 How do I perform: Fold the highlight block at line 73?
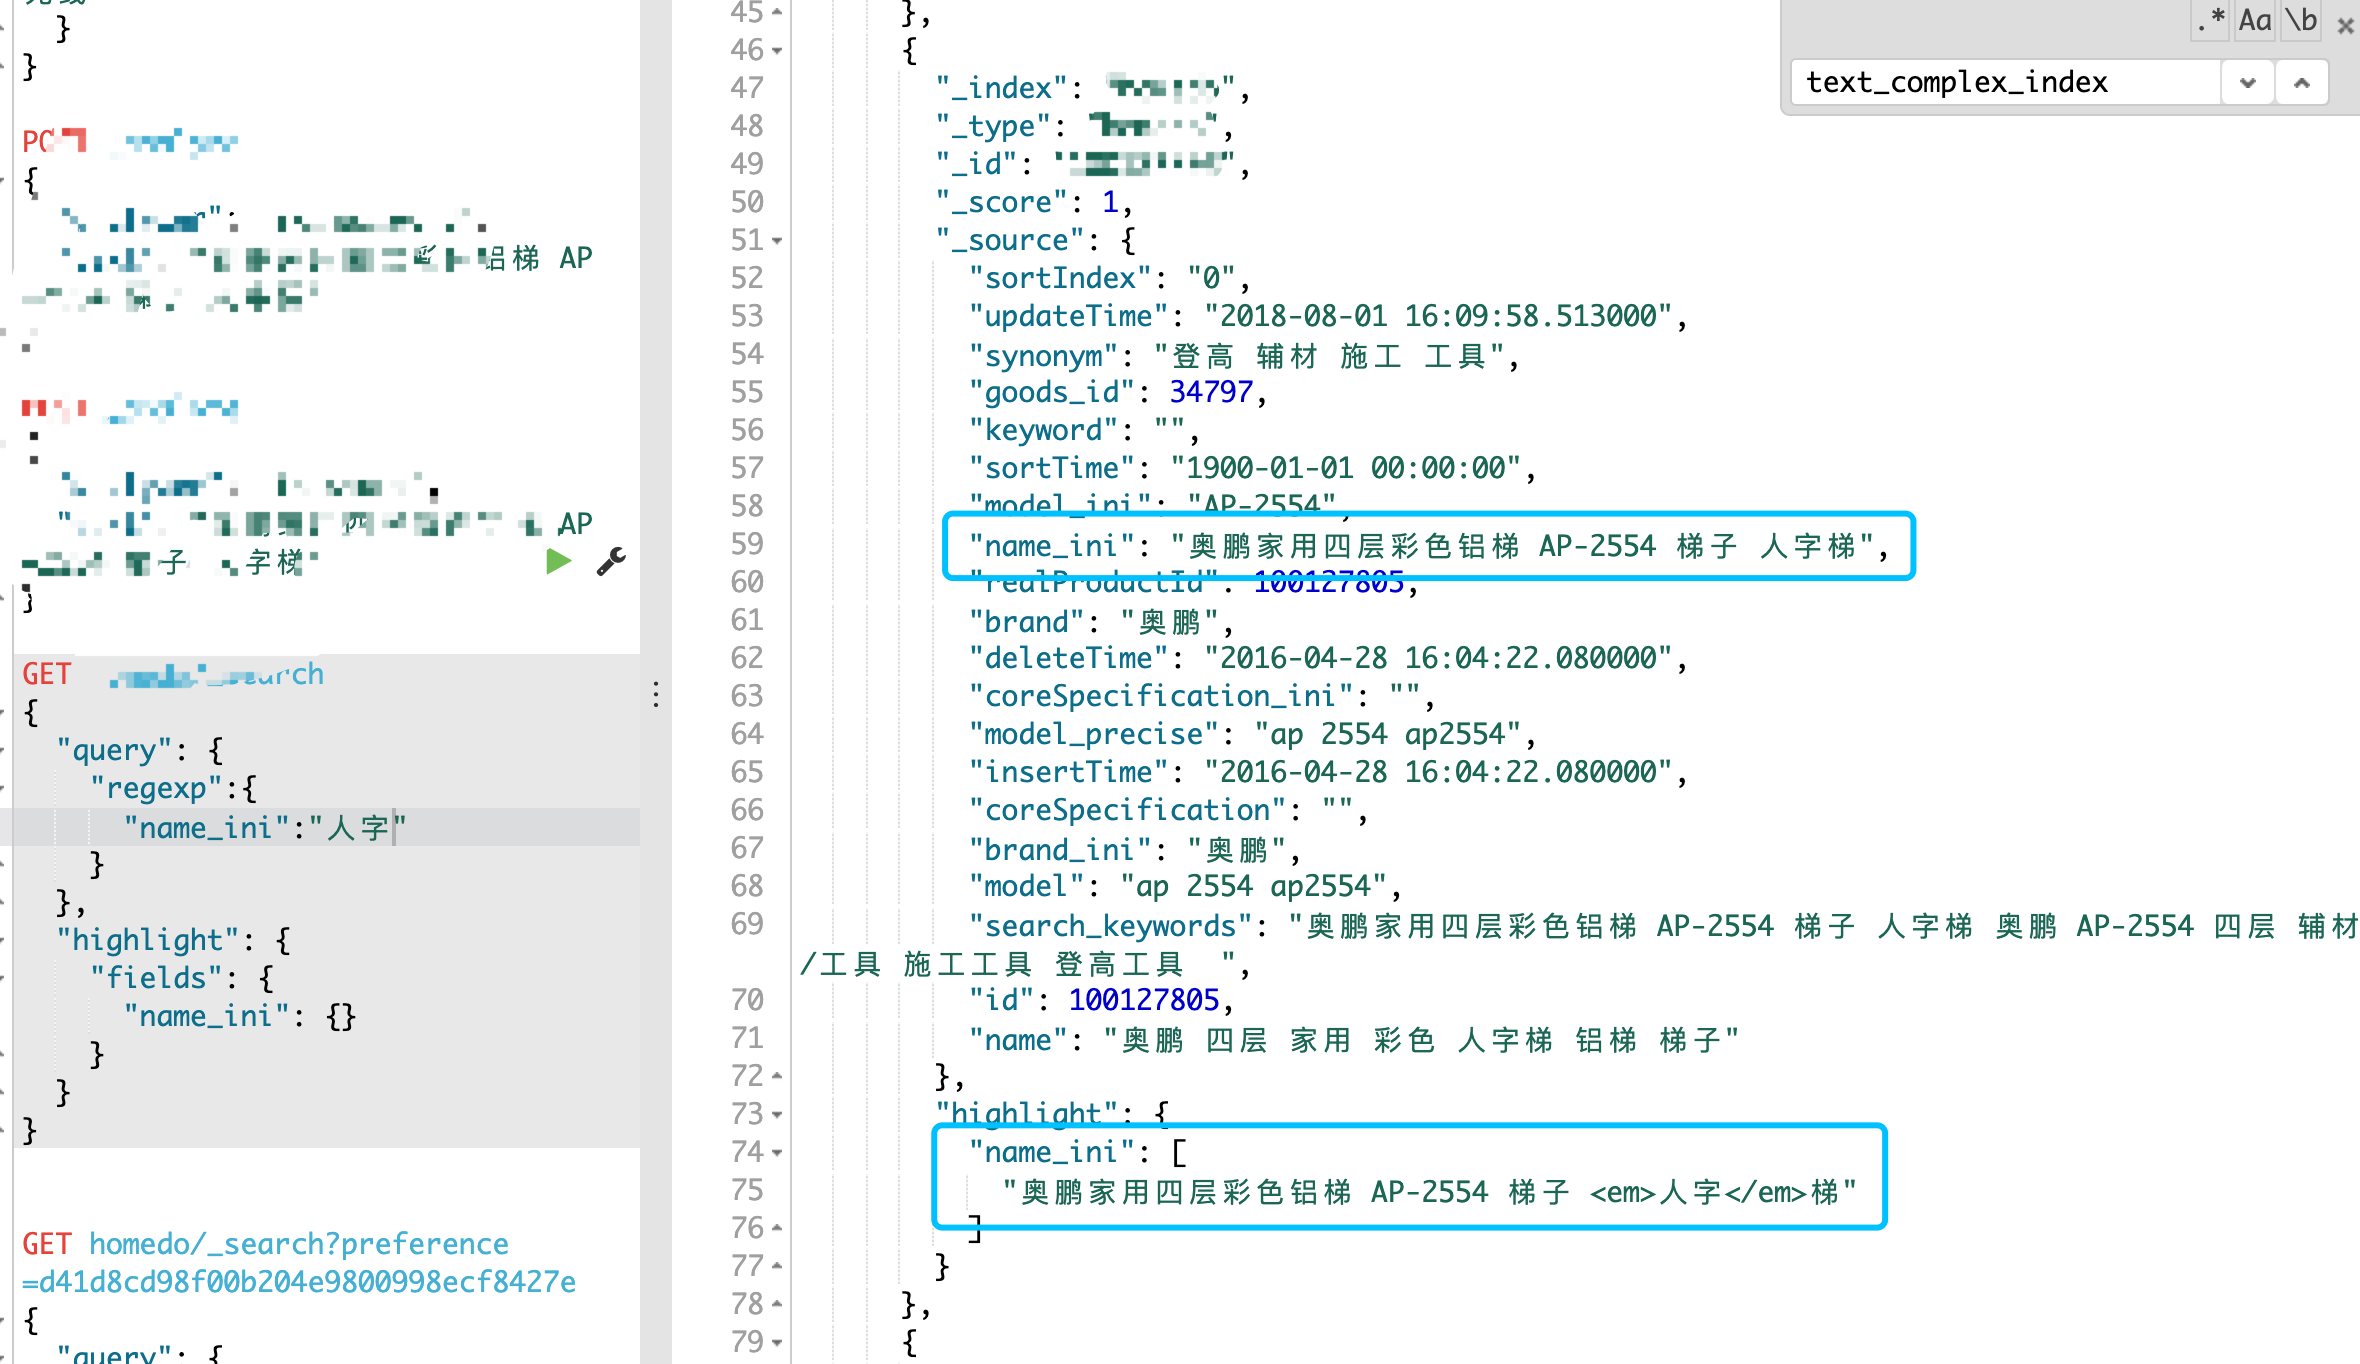point(777,1115)
